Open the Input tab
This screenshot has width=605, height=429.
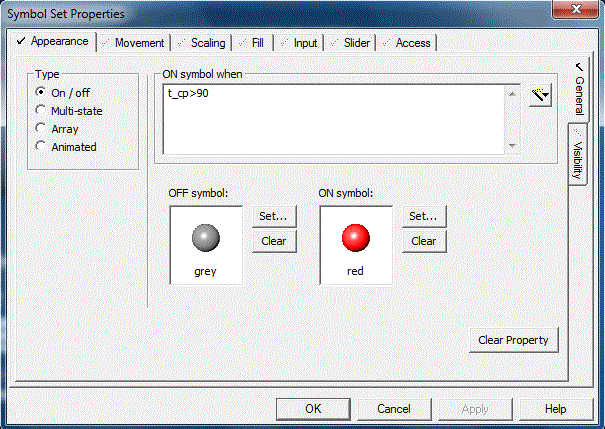pos(299,43)
